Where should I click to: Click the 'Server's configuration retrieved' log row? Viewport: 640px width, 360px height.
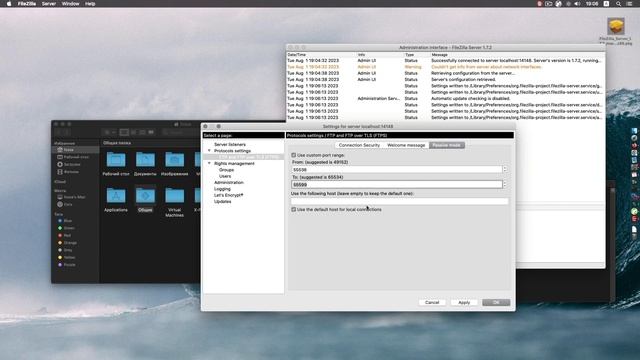[445, 80]
